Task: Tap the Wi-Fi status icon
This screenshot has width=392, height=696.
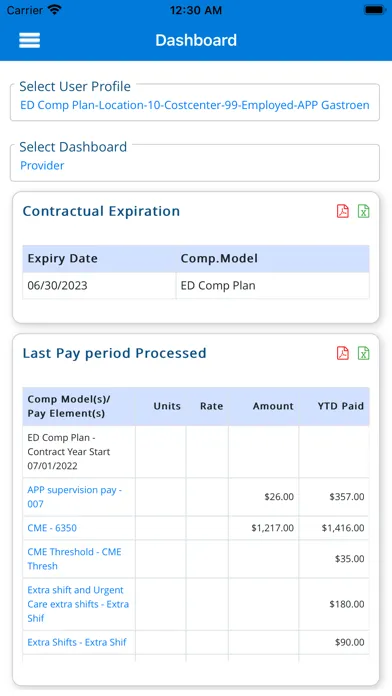Action: (55, 10)
